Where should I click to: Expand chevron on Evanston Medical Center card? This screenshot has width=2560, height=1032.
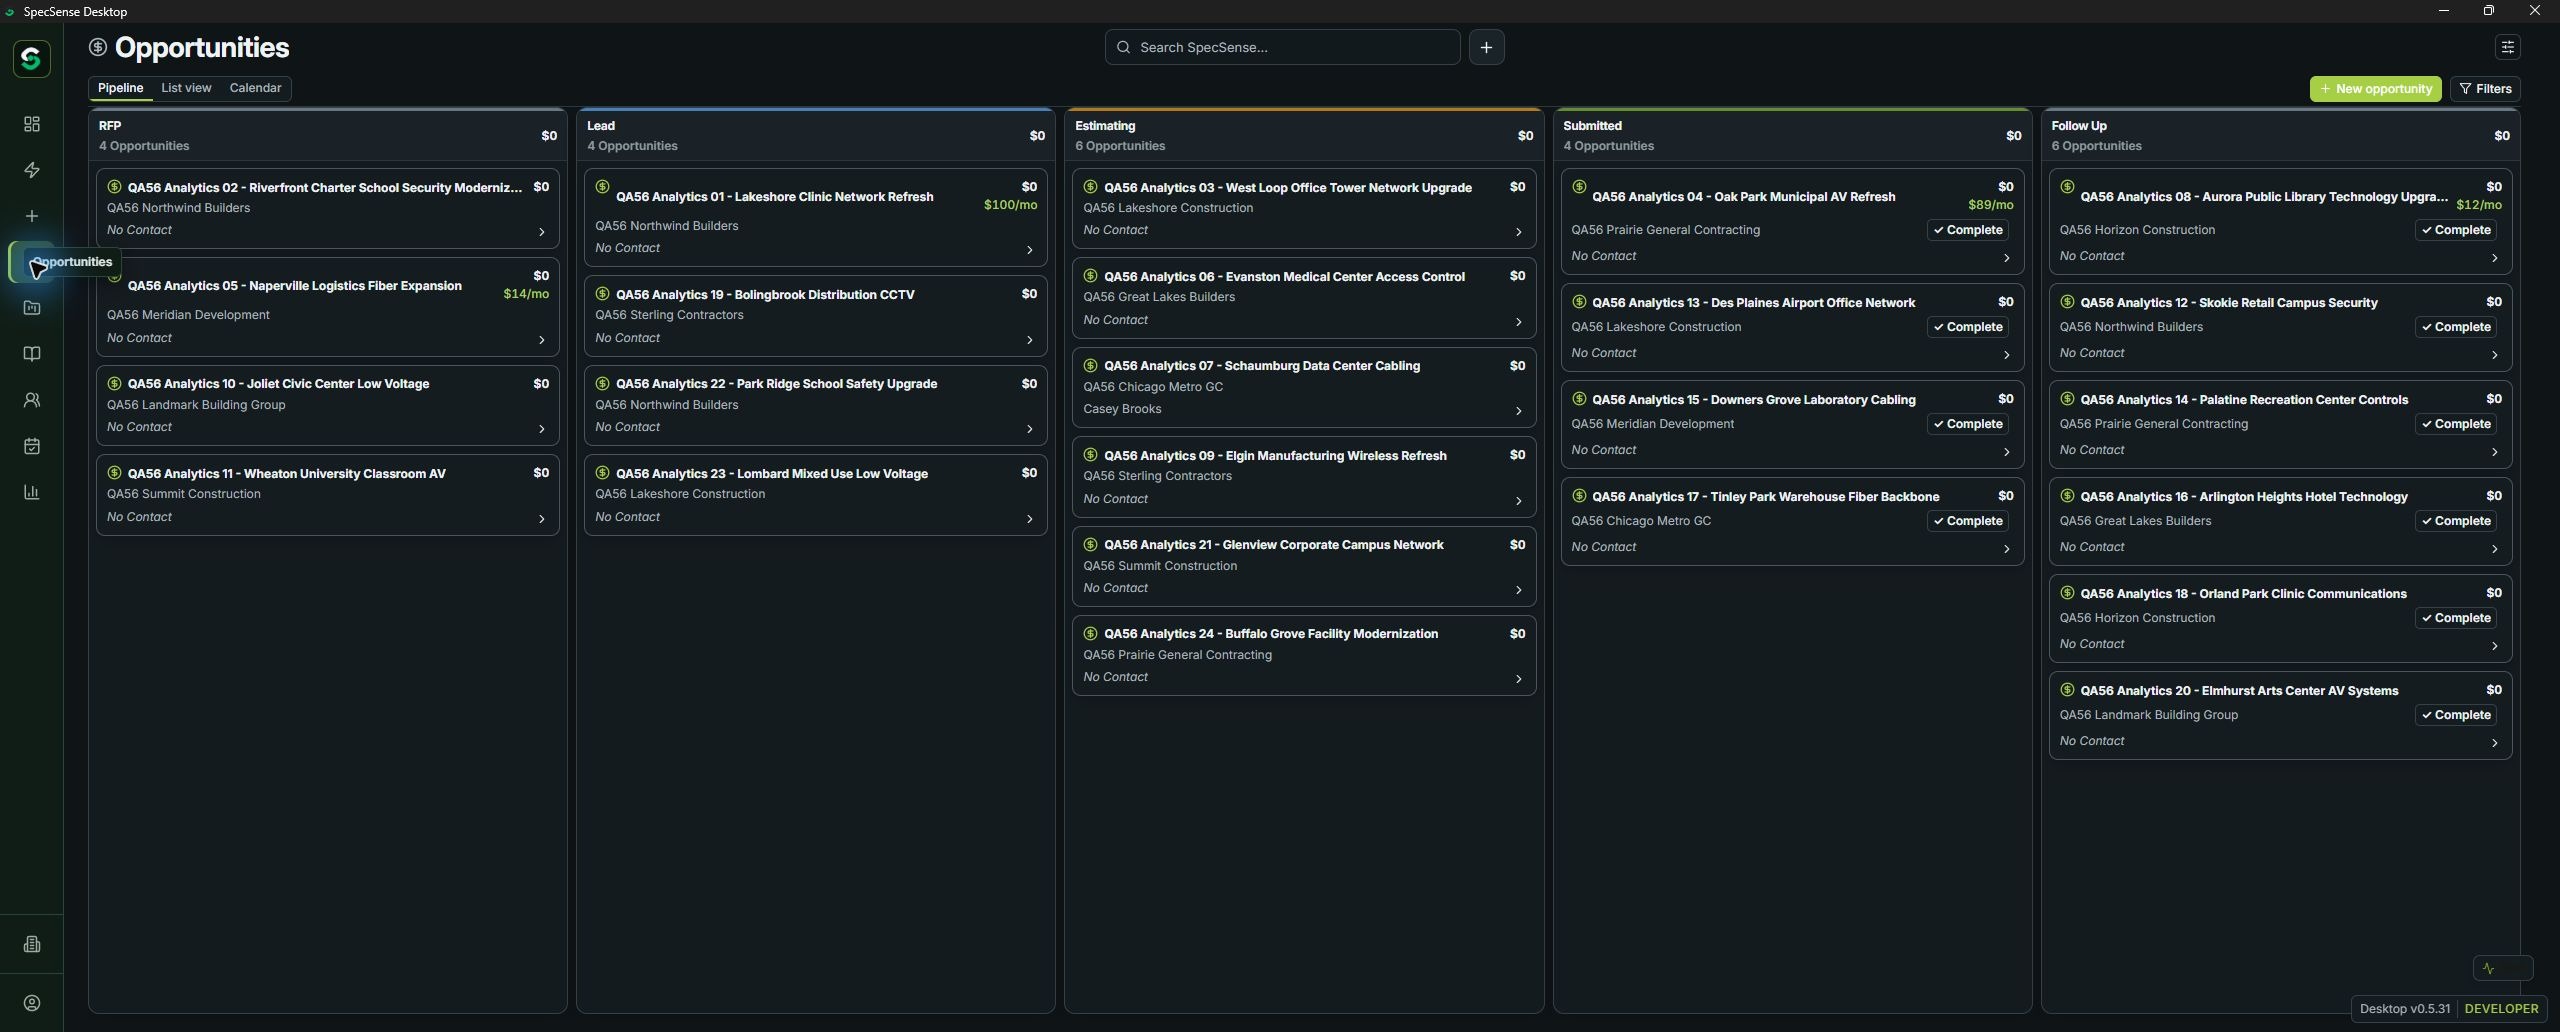tap(1518, 322)
